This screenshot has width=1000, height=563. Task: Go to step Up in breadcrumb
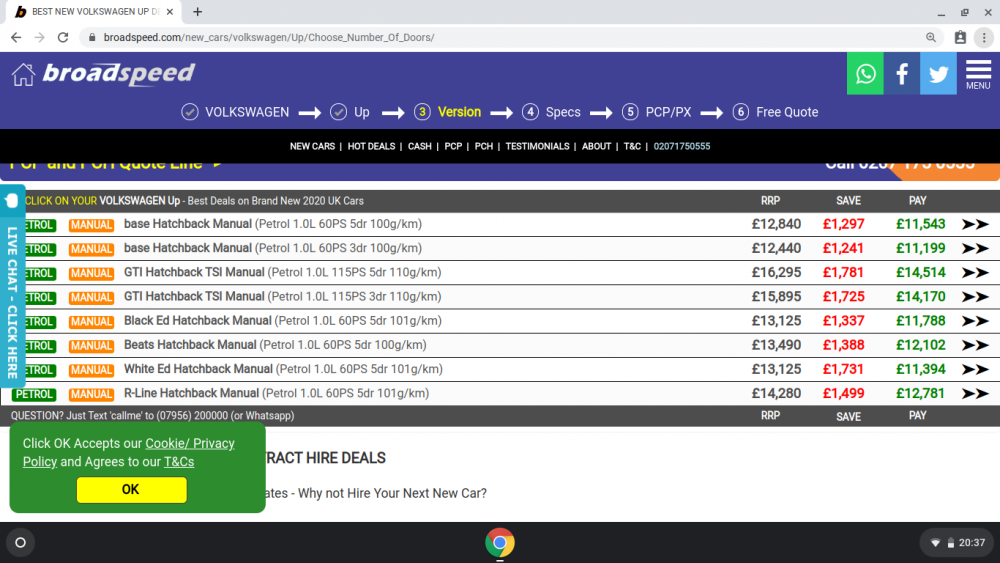tap(350, 112)
